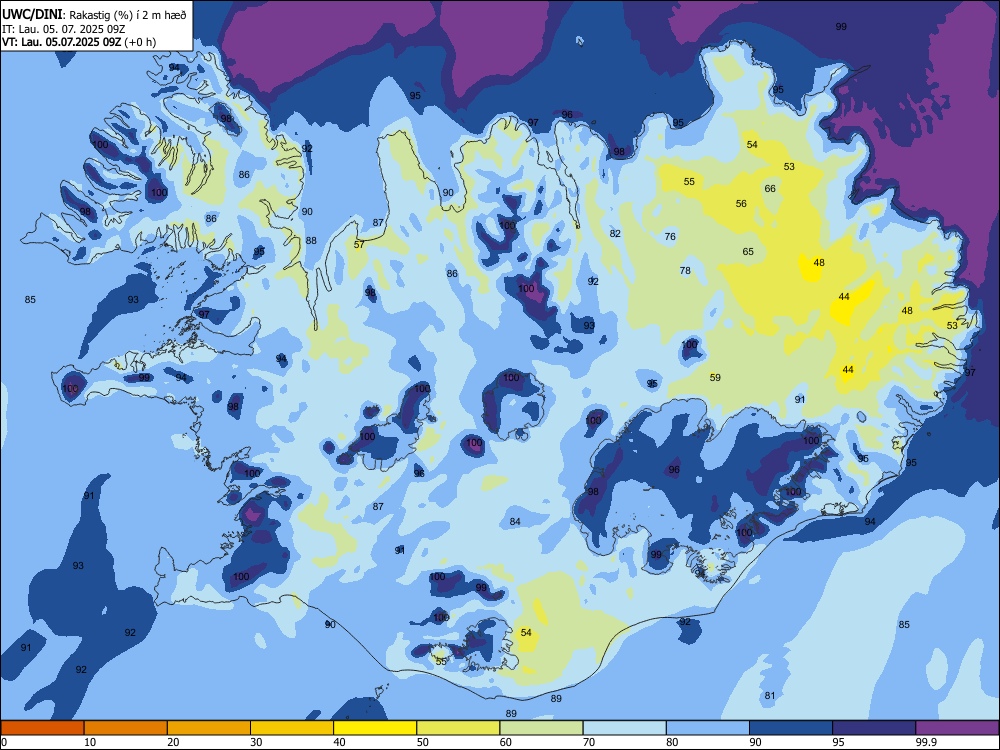Image resolution: width=1000 pixels, height=750 pixels.
Task: Click the map humidity value '56'
Action: [741, 204]
